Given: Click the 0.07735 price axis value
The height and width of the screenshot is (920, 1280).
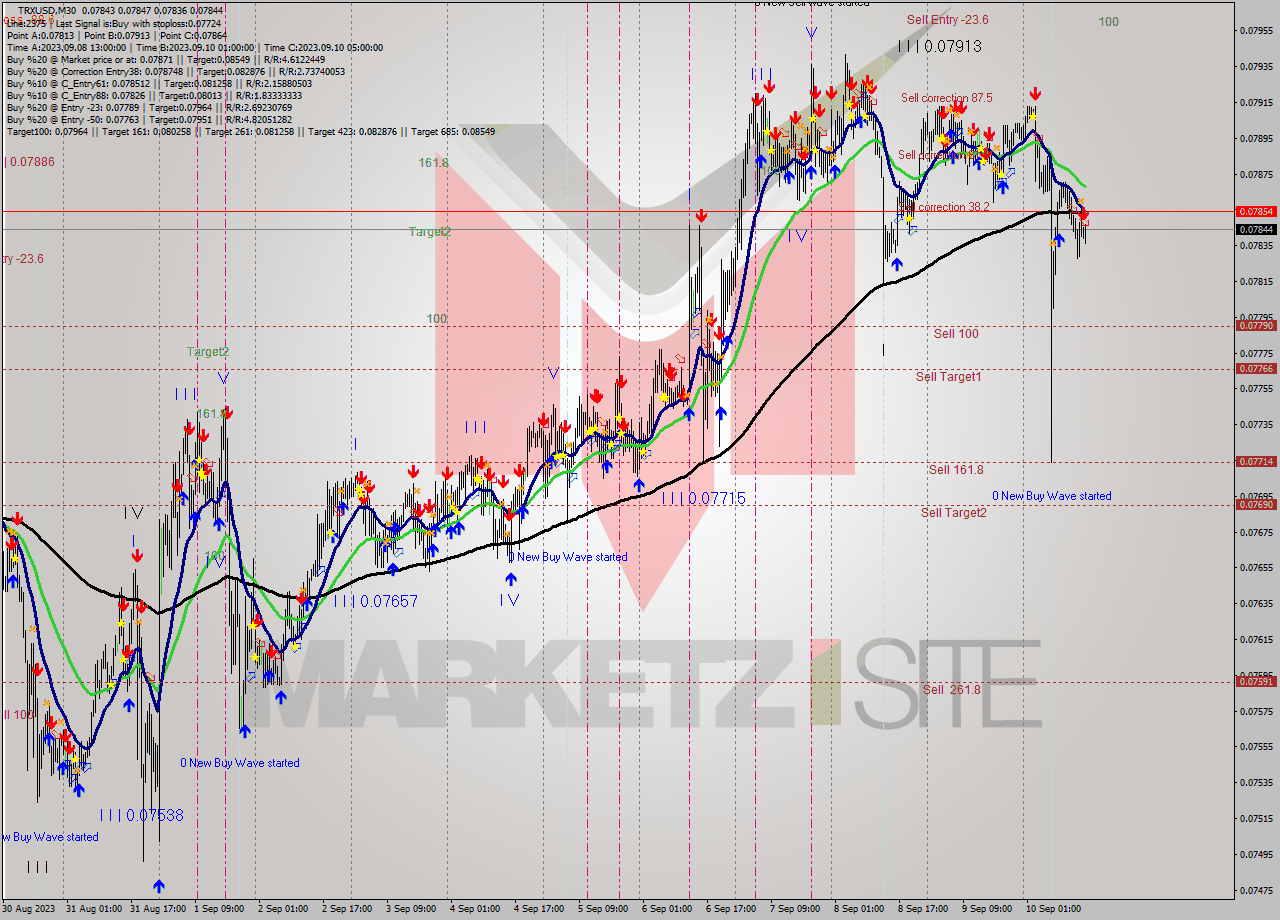Looking at the screenshot, I should [x=1256, y=424].
